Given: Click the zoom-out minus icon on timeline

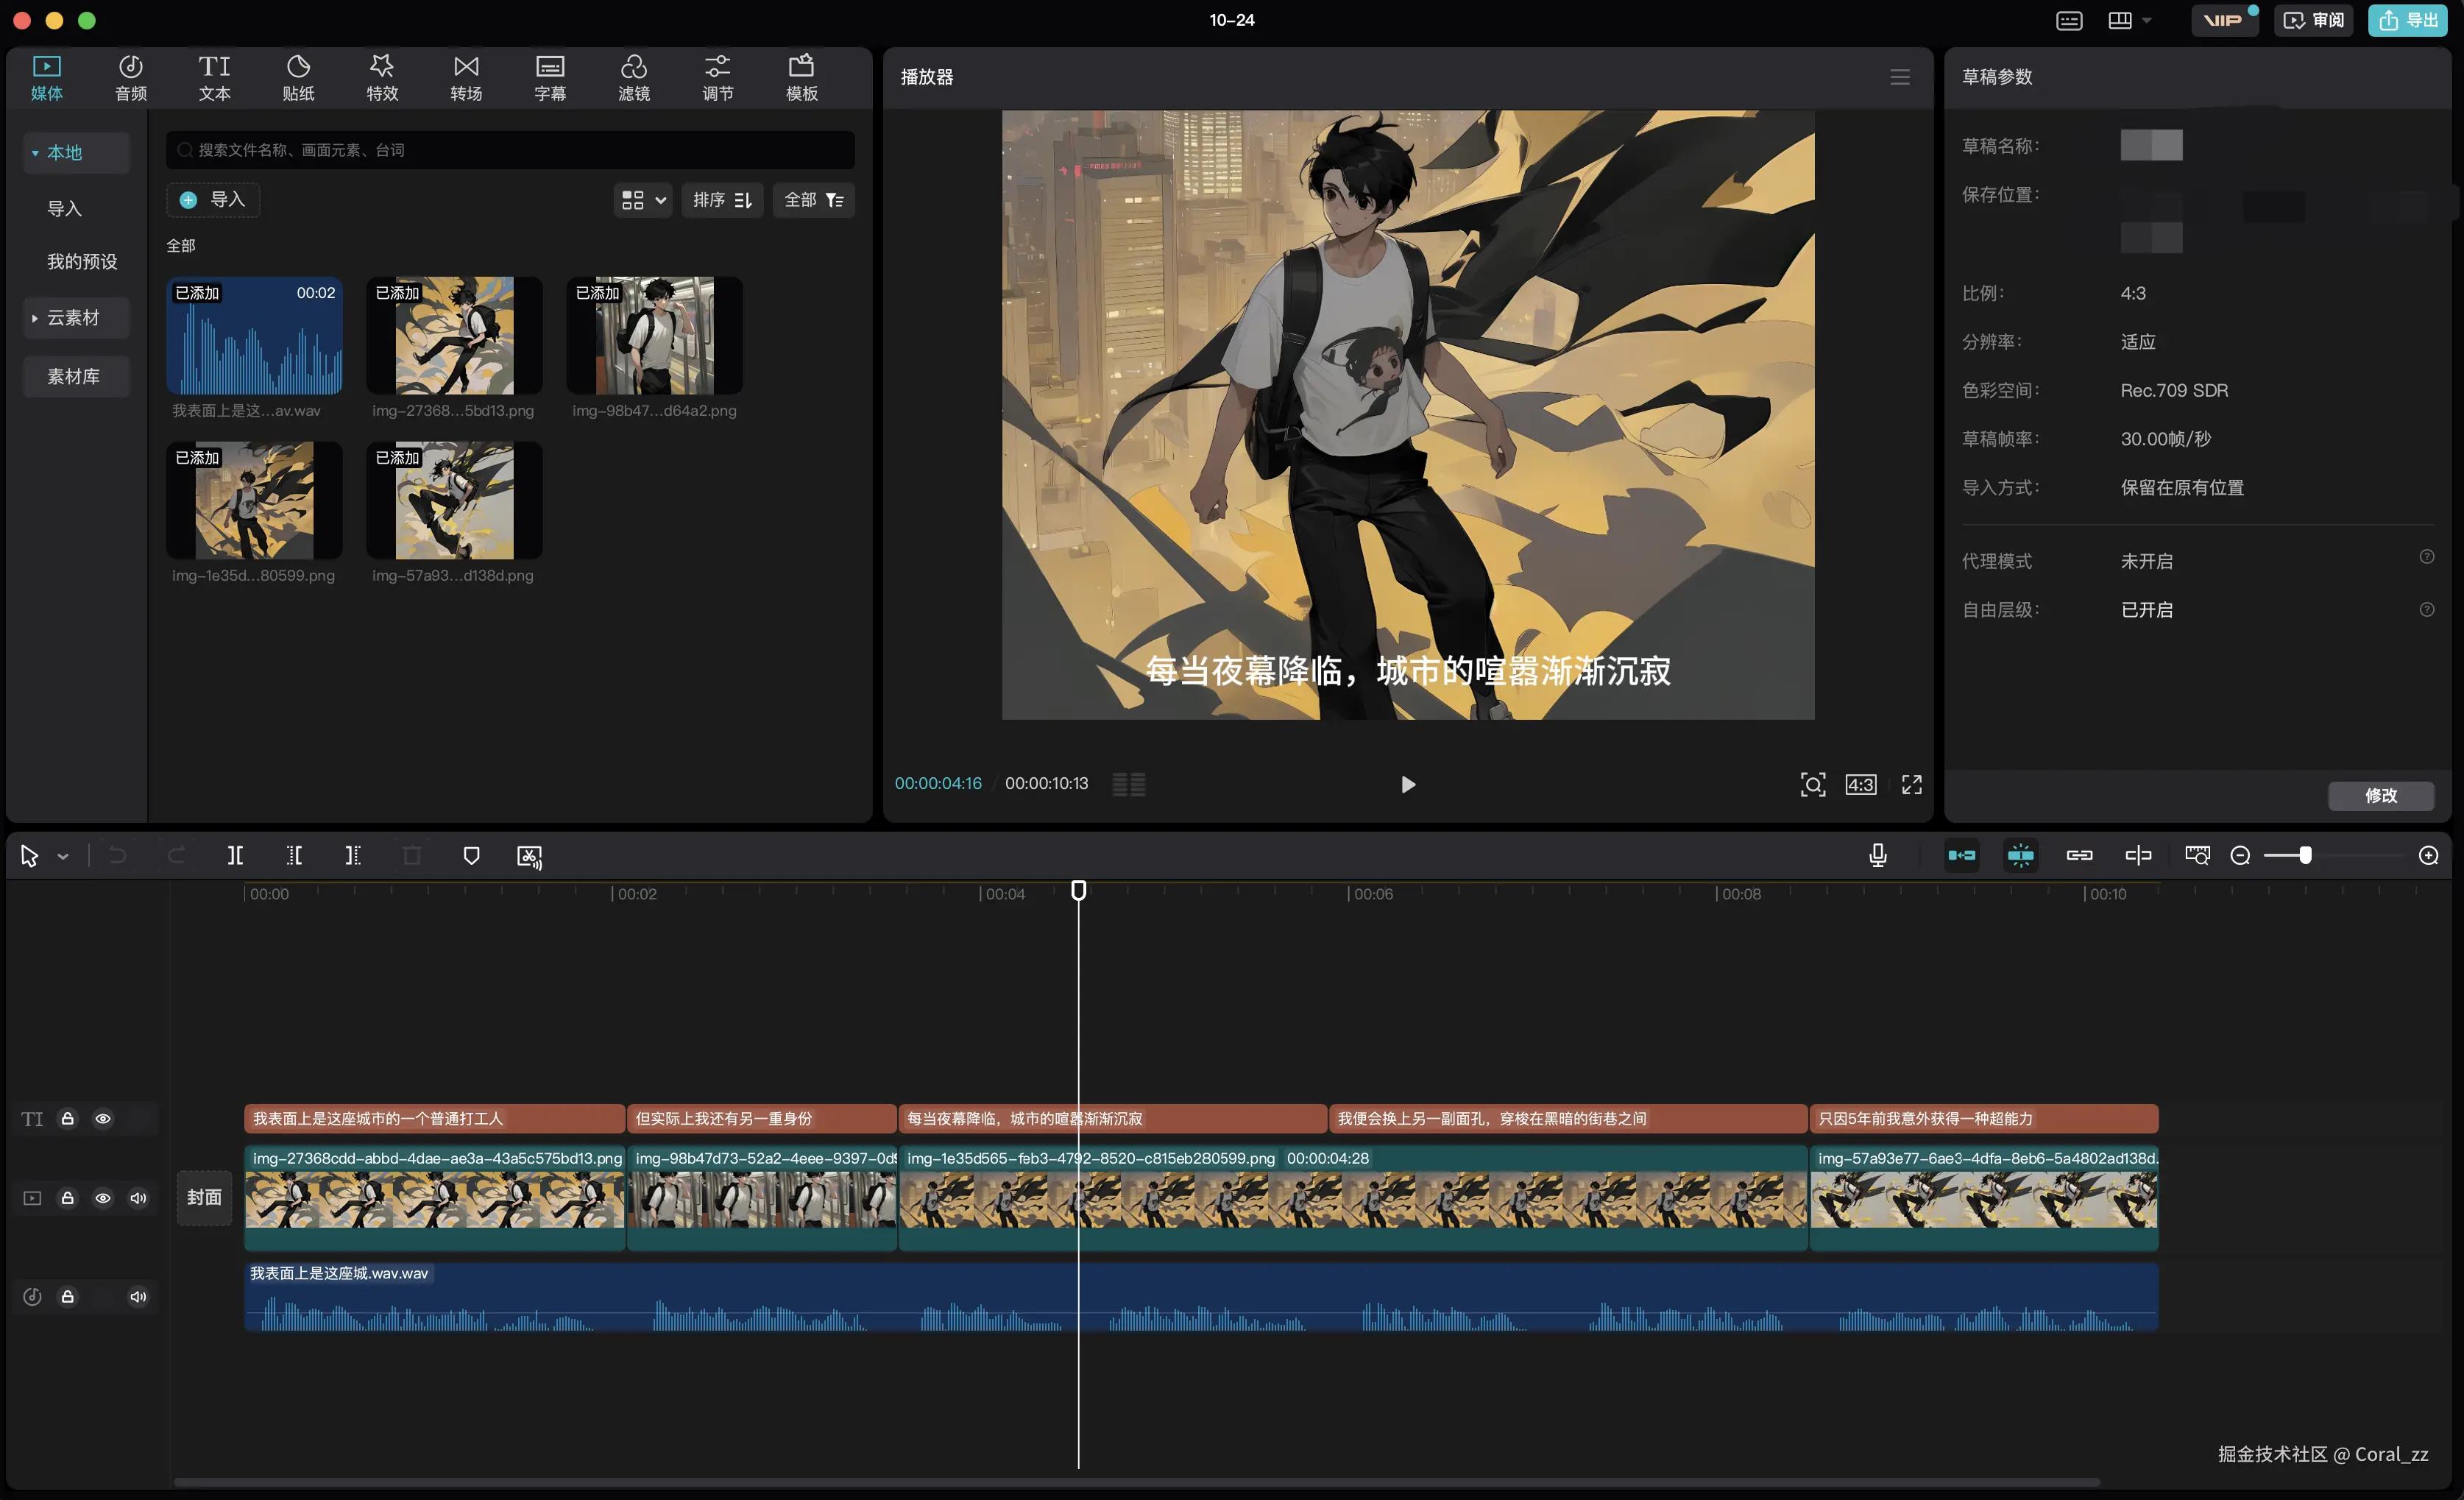Looking at the screenshot, I should tap(2240, 856).
